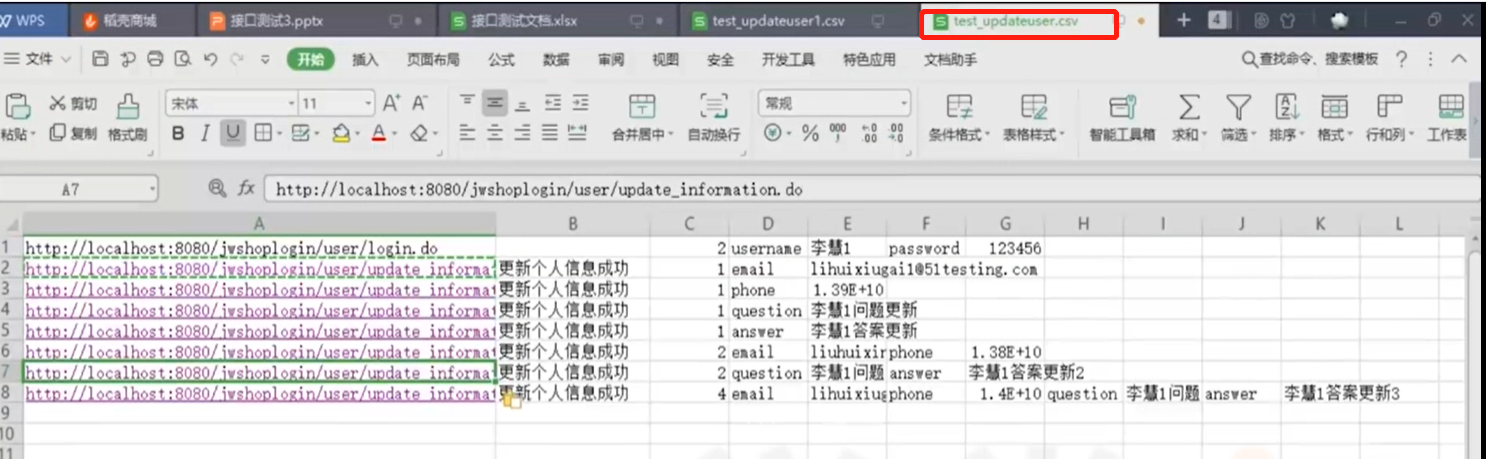Click the increase indent icon
Image resolution: width=1486 pixels, height=459 pixels.
(579, 103)
